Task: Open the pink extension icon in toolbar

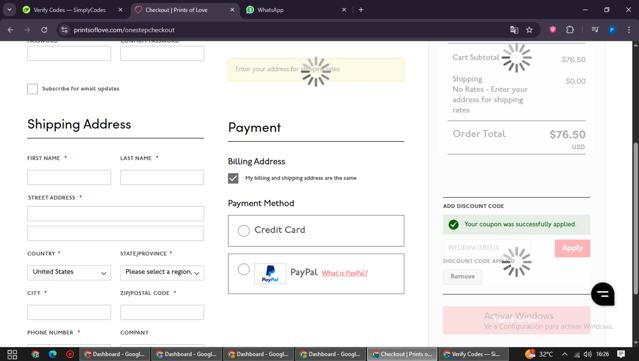Action: [x=553, y=29]
